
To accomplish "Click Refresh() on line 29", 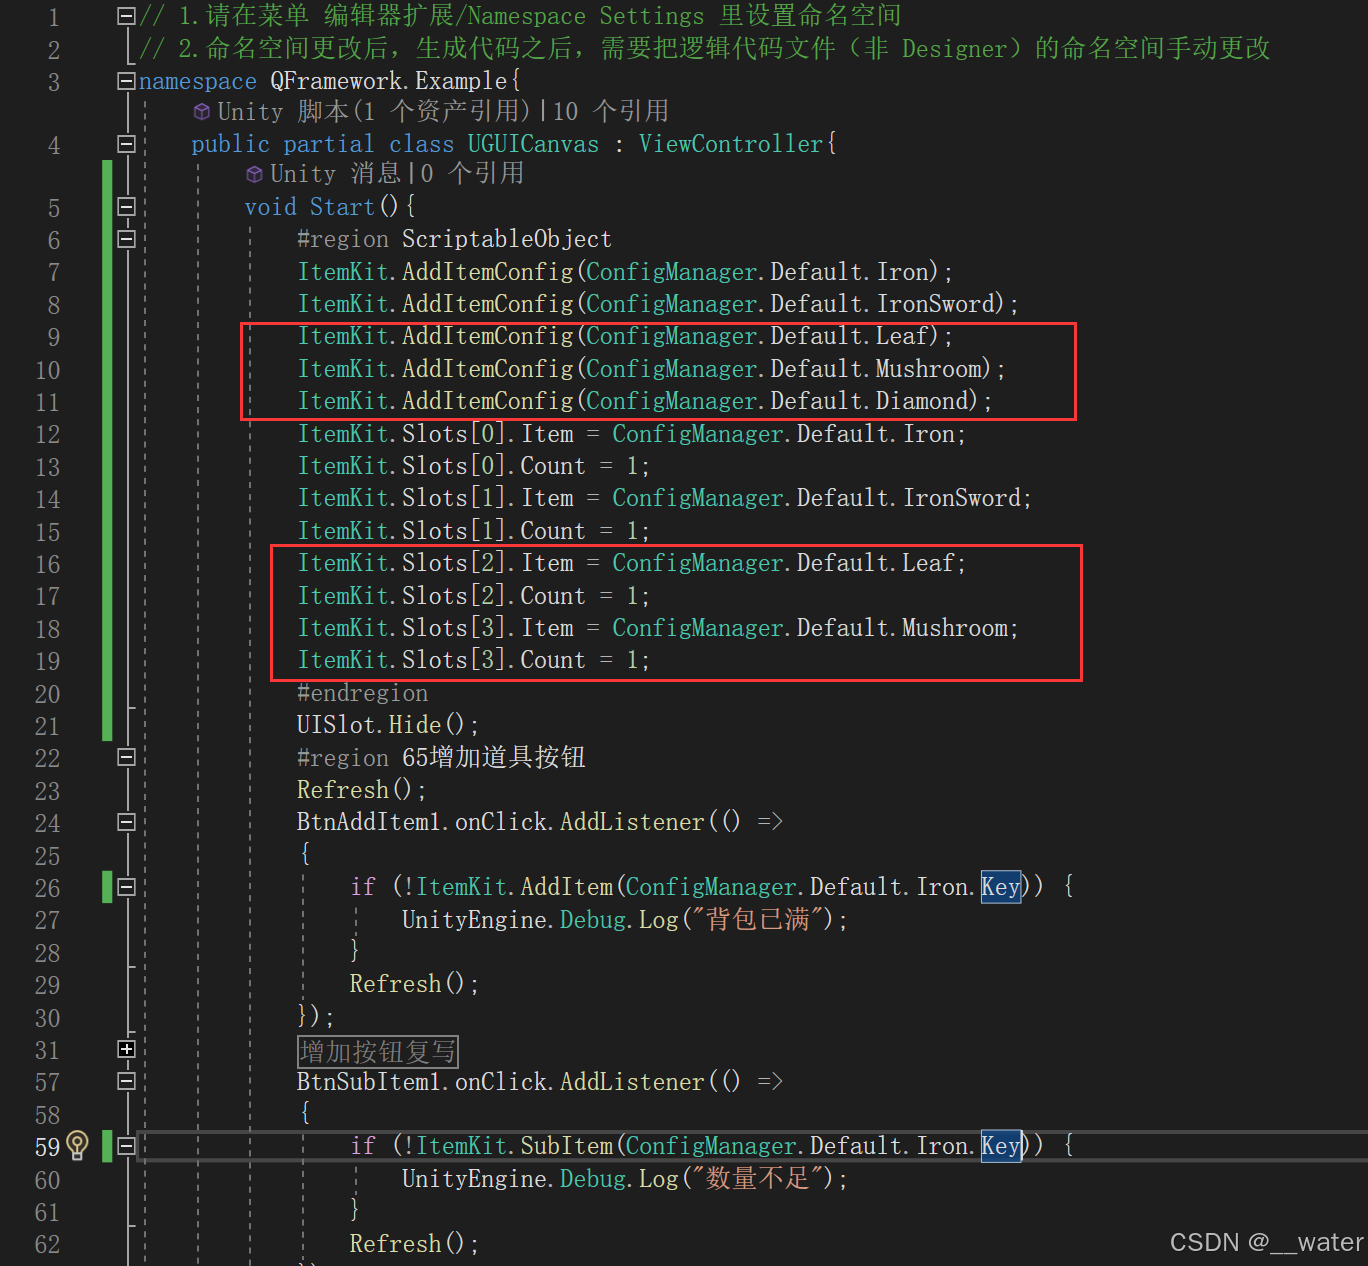I will [x=414, y=984].
